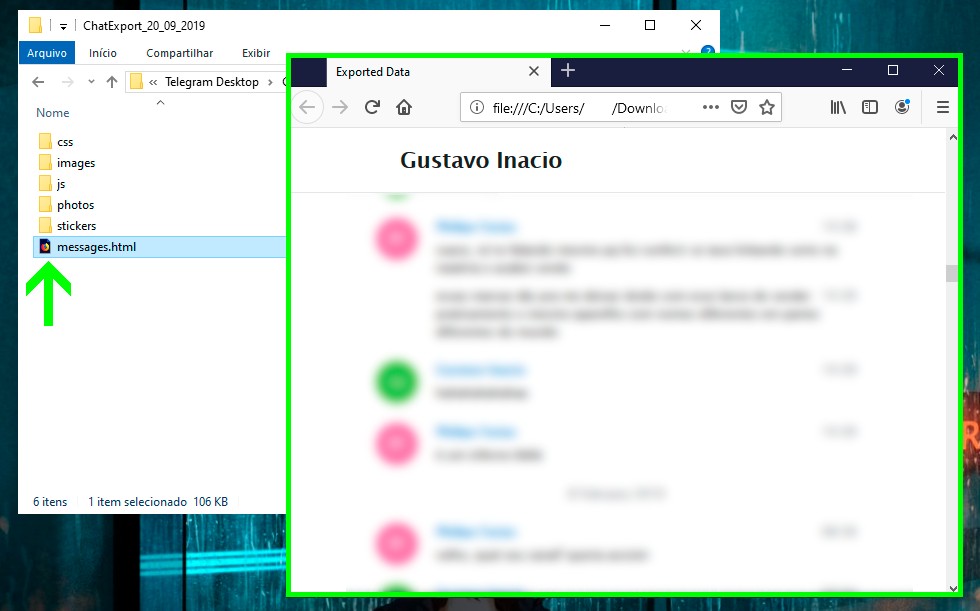
Task: Maximize the File Explorer window
Action: 650,25
